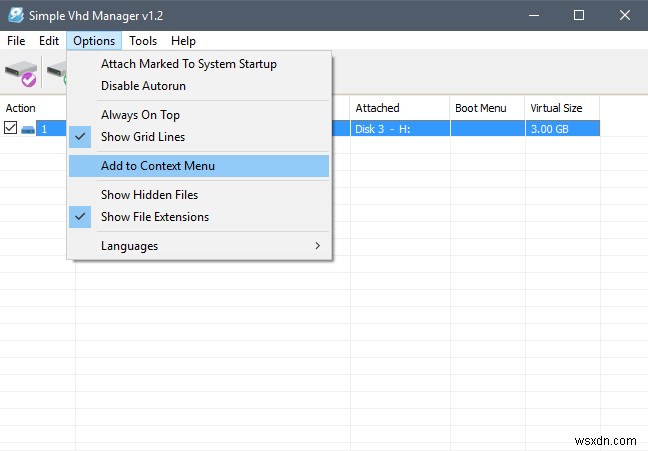
Task: Close the Simple Vhd Manager window
Action: [624, 15]
